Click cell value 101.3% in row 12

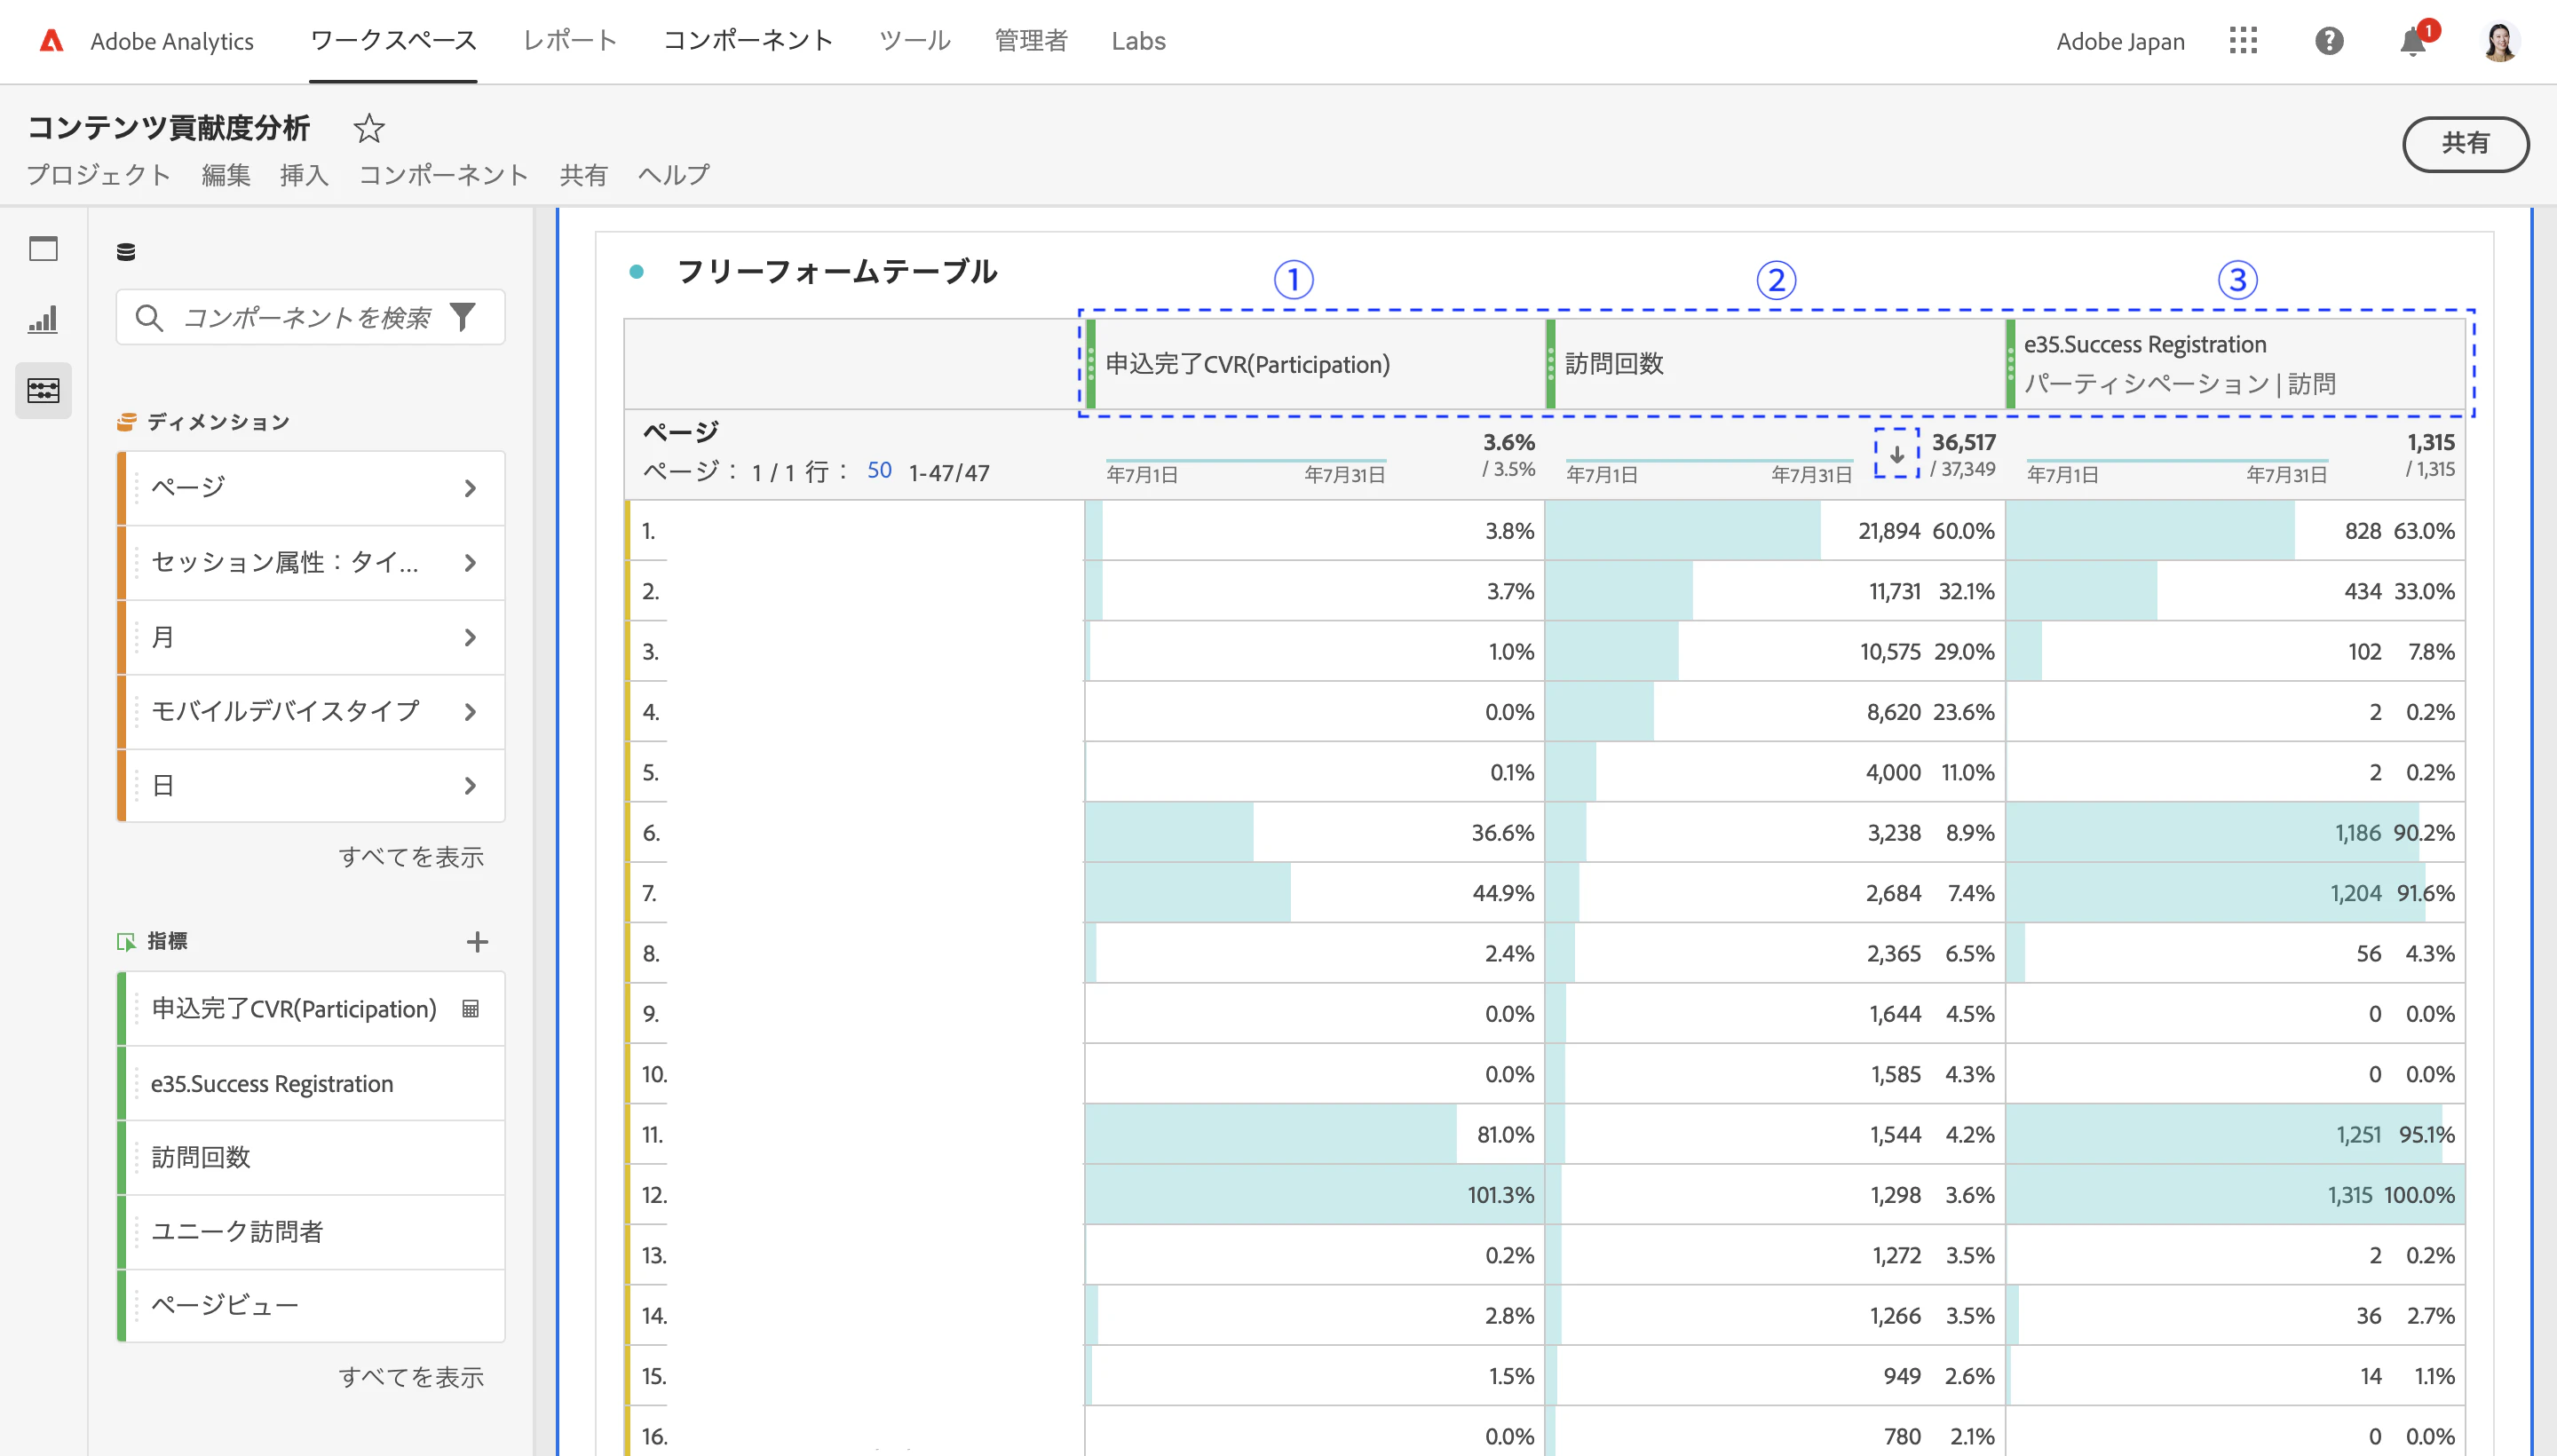1500,1195
